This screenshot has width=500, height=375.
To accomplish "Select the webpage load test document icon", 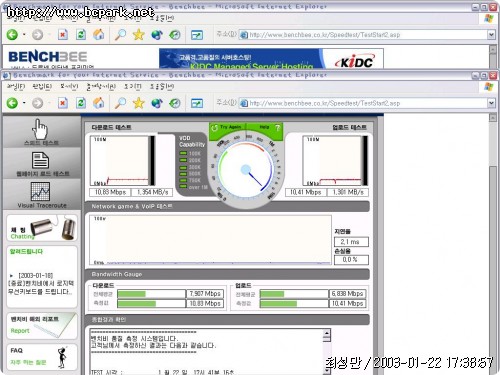I will (x=40, y=160).
